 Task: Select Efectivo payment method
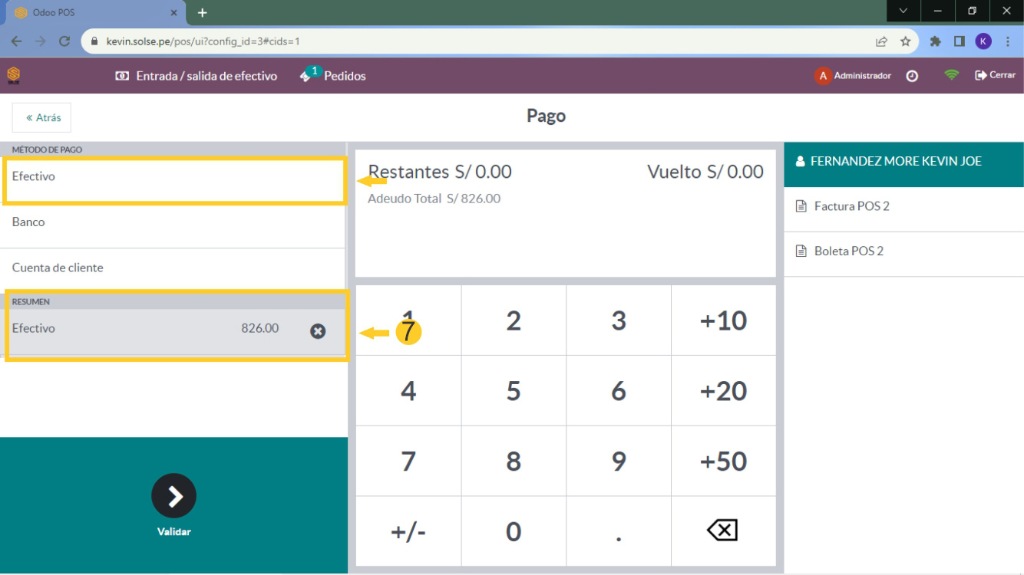click(174, 177)
